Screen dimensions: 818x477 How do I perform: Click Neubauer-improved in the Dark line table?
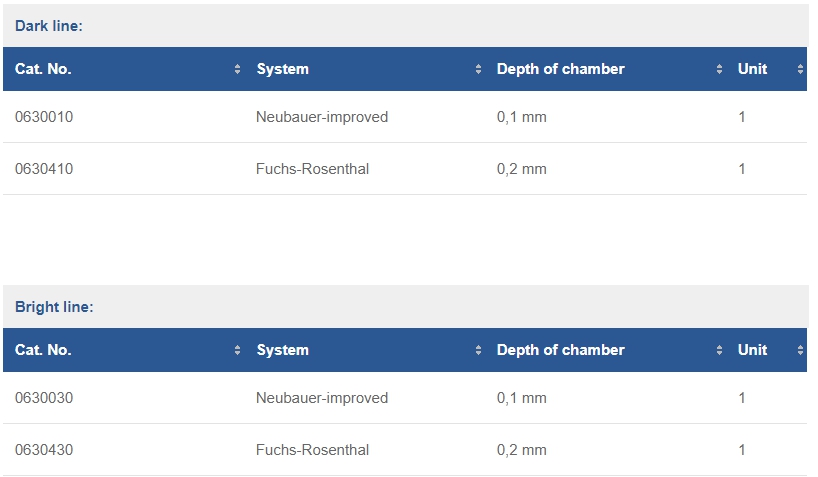(322, 117)
